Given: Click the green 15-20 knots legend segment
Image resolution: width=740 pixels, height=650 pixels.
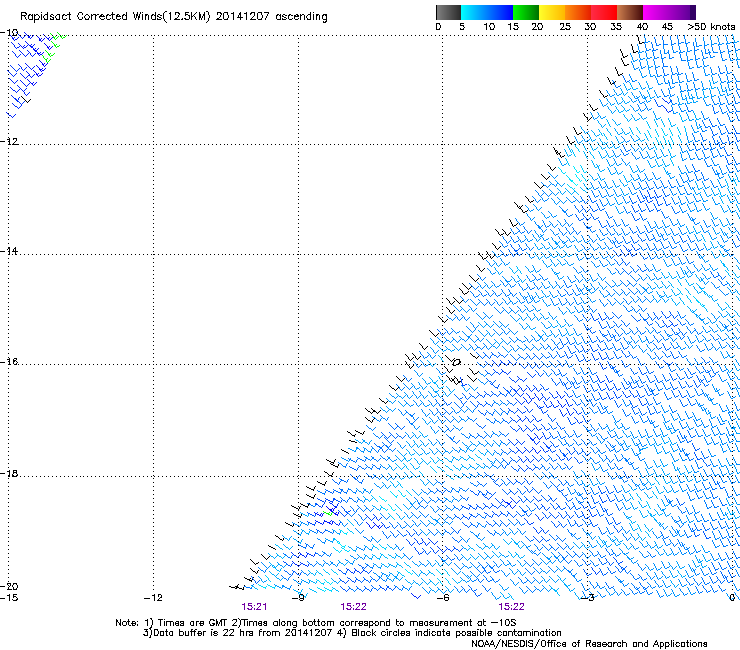Looking at the screenshot, I should point(526,12).
